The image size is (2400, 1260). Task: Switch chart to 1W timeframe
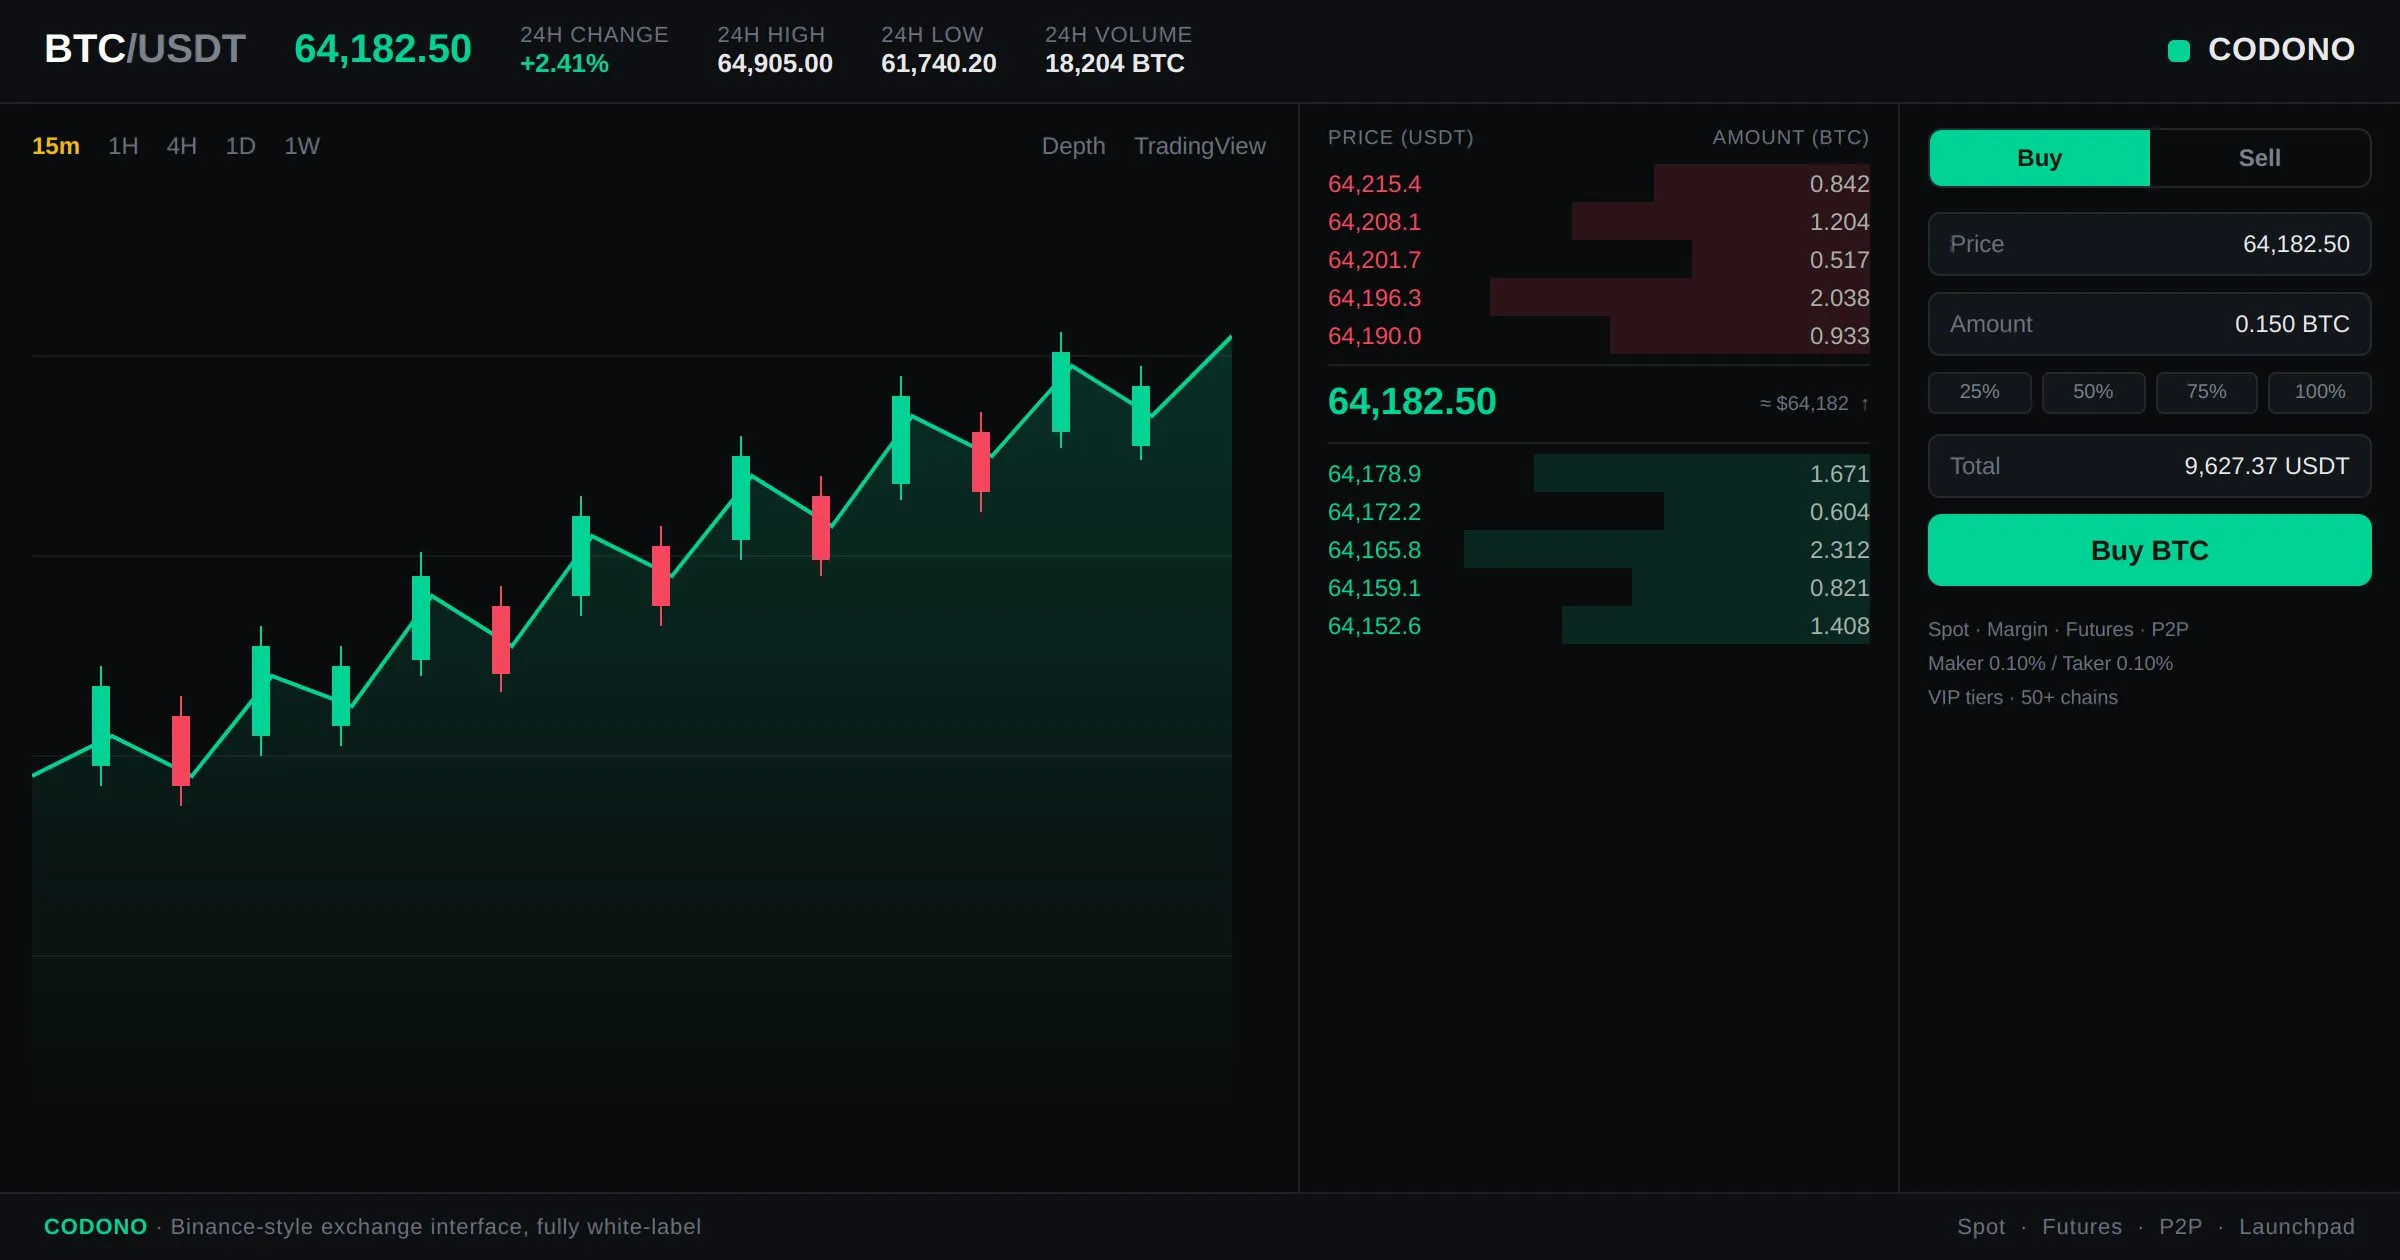pyautogui.click(x=302, y=146)
